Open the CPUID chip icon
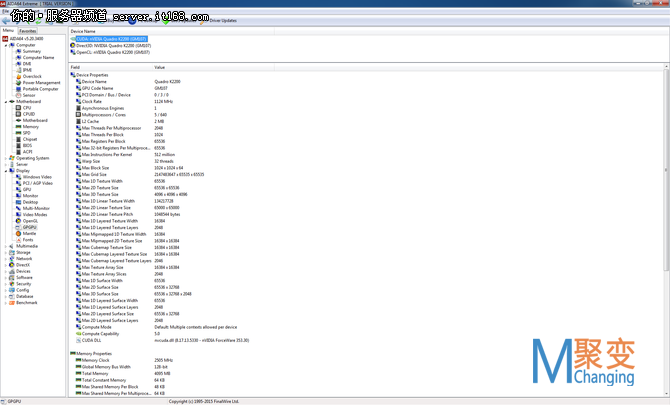670x405 pixels. (x=18, y=114)
